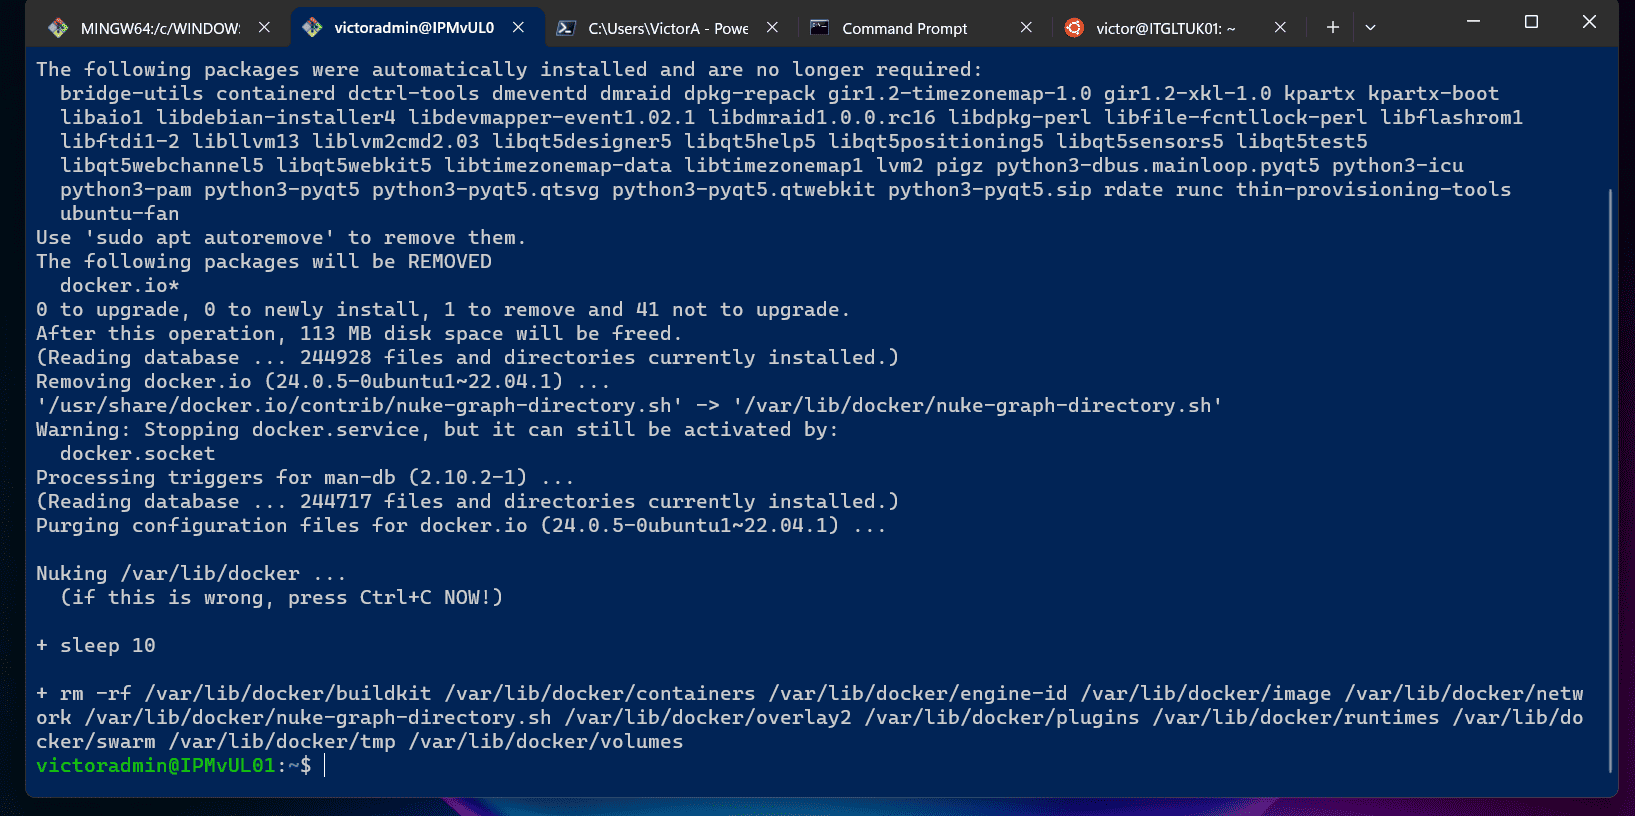Click 'Nuking /var/lib/docker' line
The image size is (1635, 816).
tap(191, 573)
